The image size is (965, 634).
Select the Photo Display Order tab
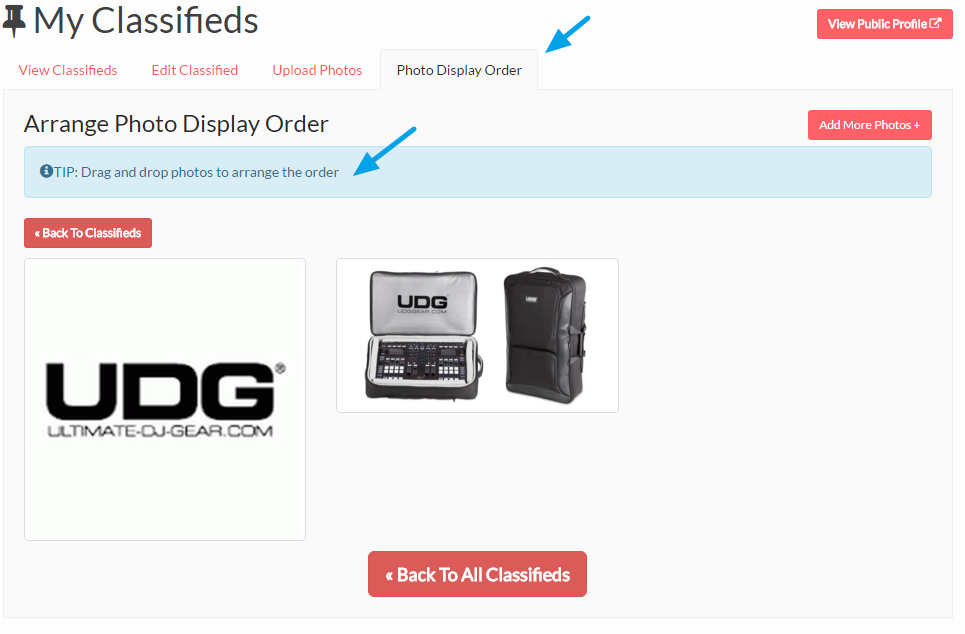click(x=459, y=70)
